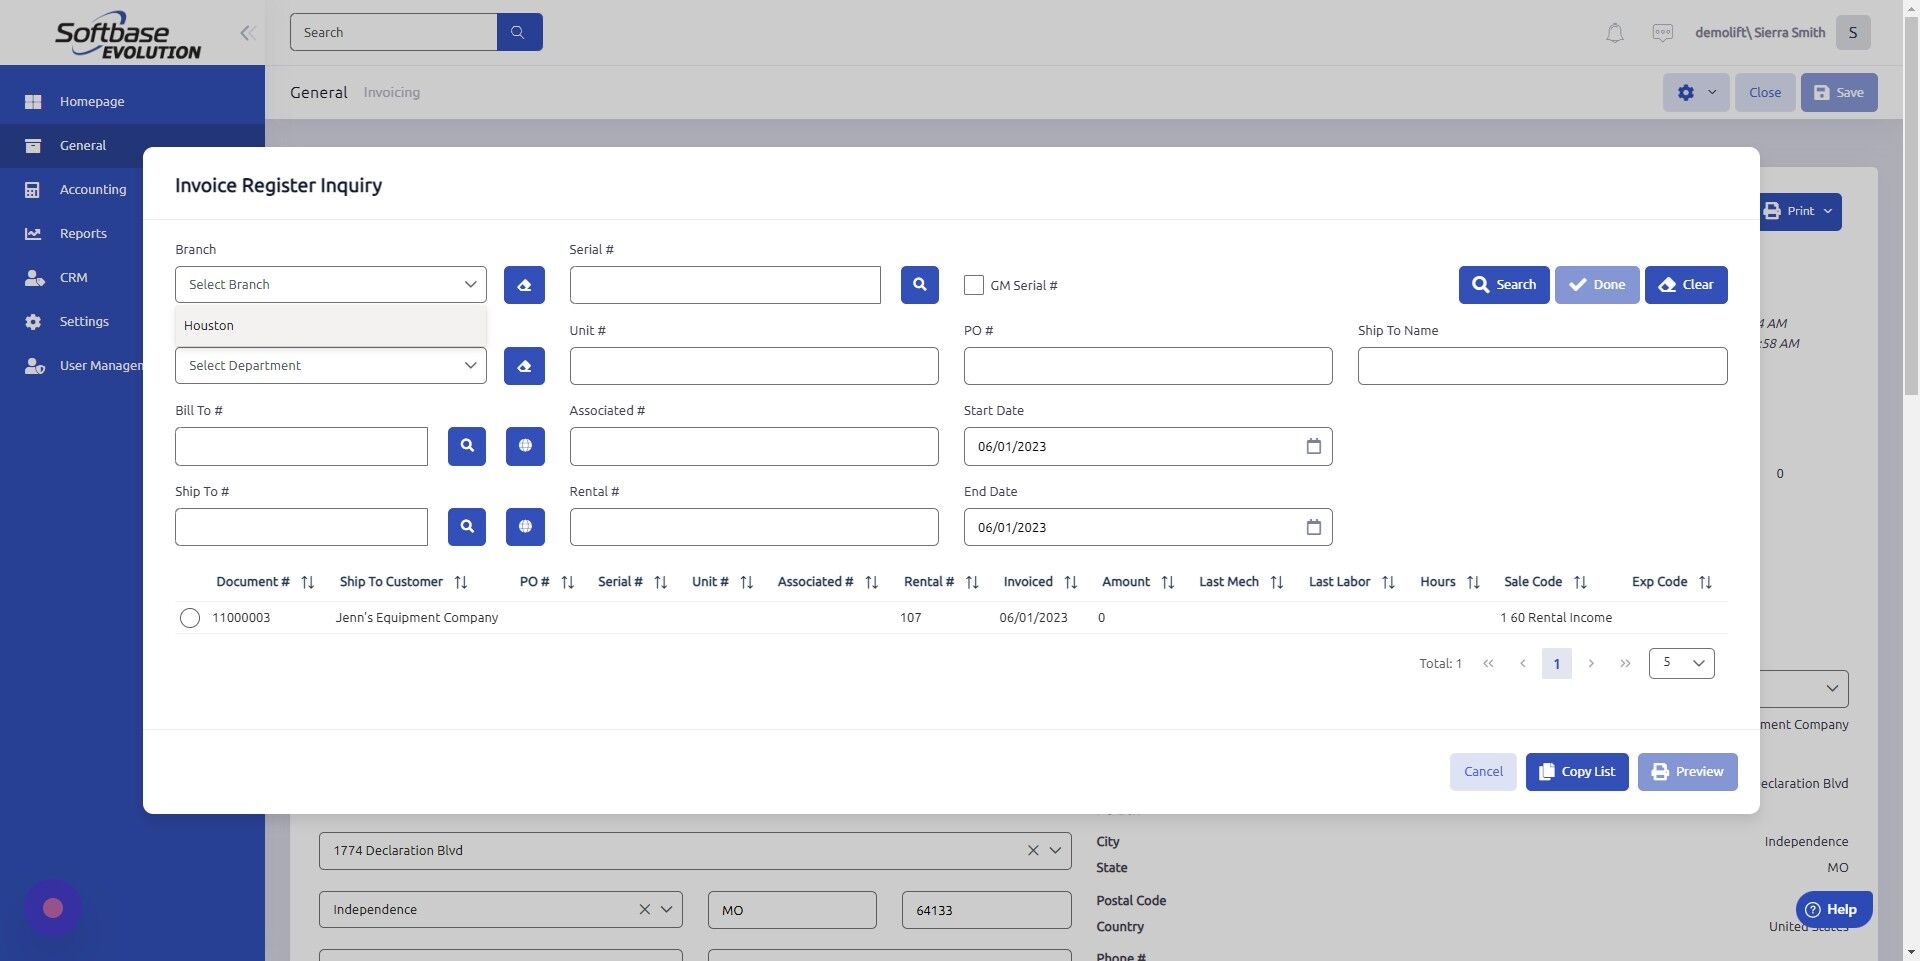Open Homepage in the sidebar
This screenshot has width=1920, height=961.
pyautogui.click(x=92, y=101)
